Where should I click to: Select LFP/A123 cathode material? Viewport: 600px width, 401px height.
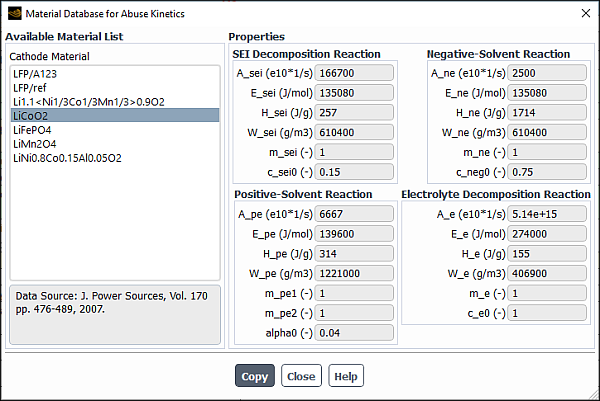(x=115, y=74)
